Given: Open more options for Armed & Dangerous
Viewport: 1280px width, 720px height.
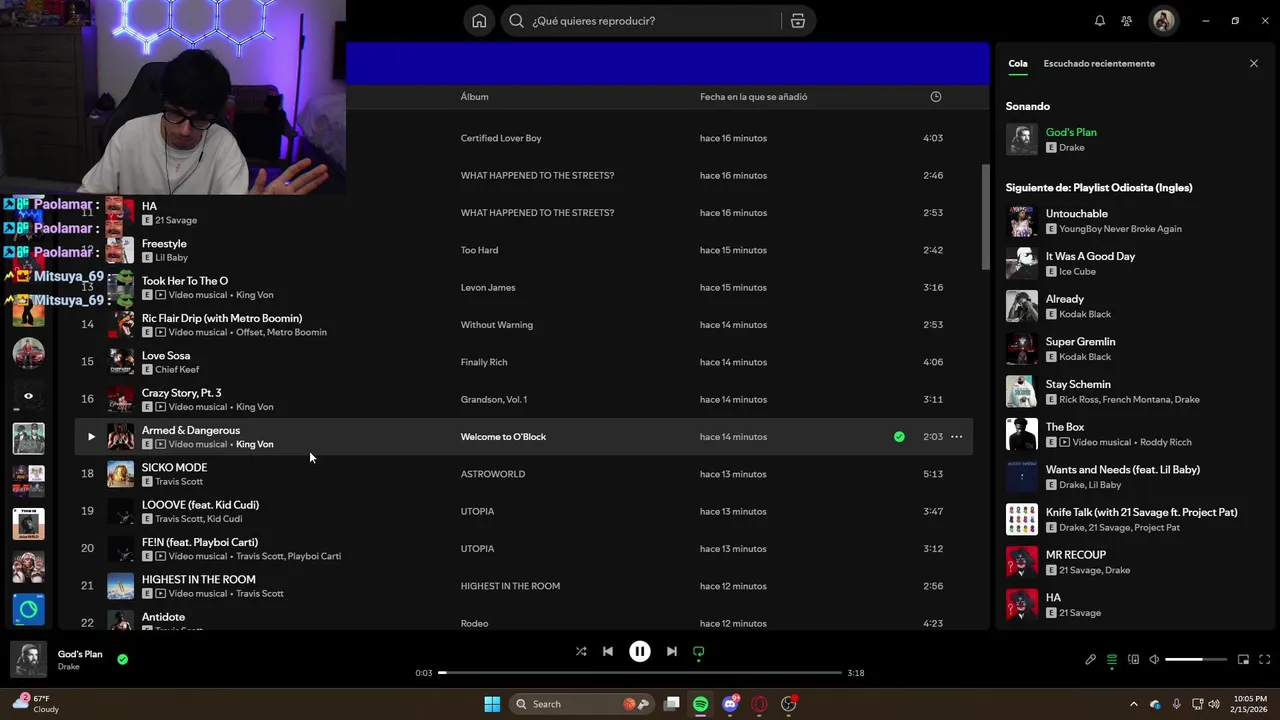Looking at the screenshot, I should [x=956, y=437].
